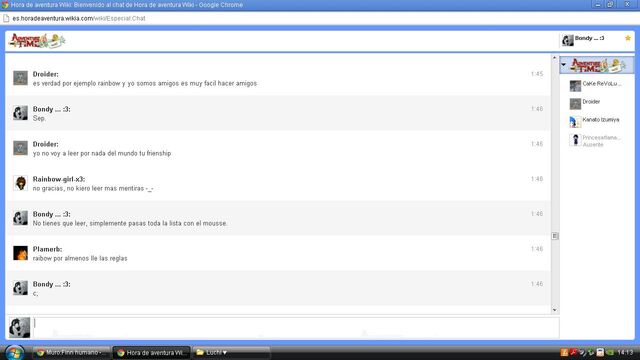Switch to 'Muro:Finn humano' taskbar window
This screenshot has width=640, height=360.
71,352
